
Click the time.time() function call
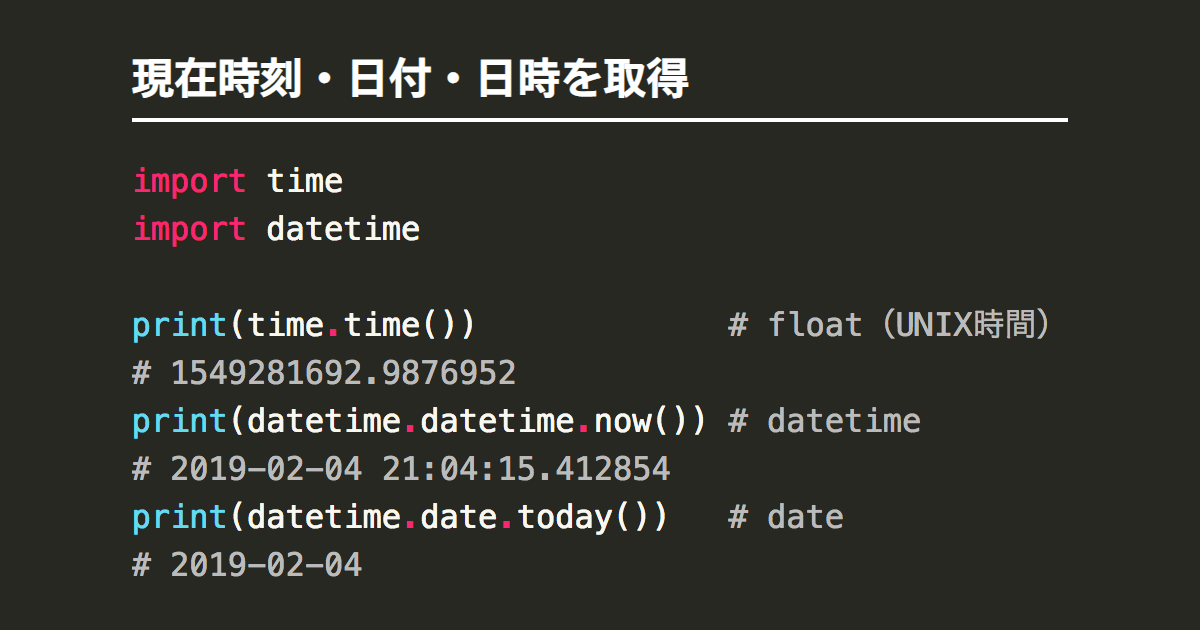pyautogui.click(x=352, y=325)
